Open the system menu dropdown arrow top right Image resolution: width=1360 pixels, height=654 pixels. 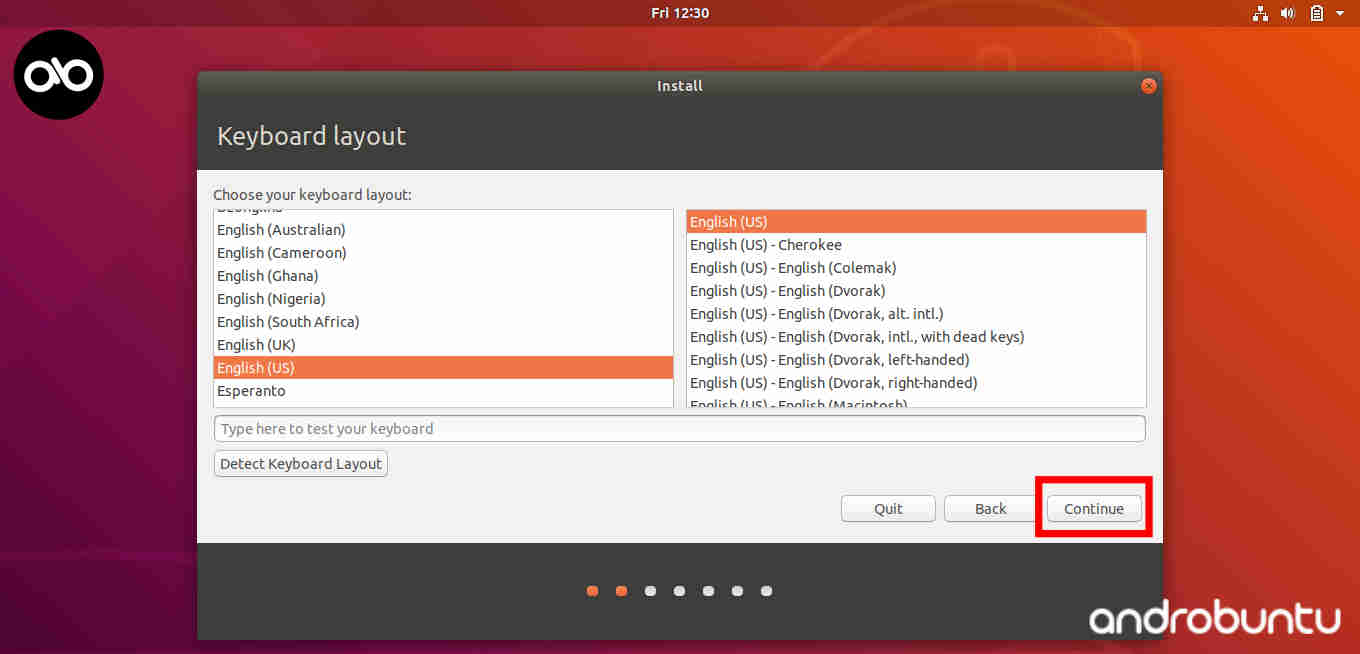[x=1340, y=13]
